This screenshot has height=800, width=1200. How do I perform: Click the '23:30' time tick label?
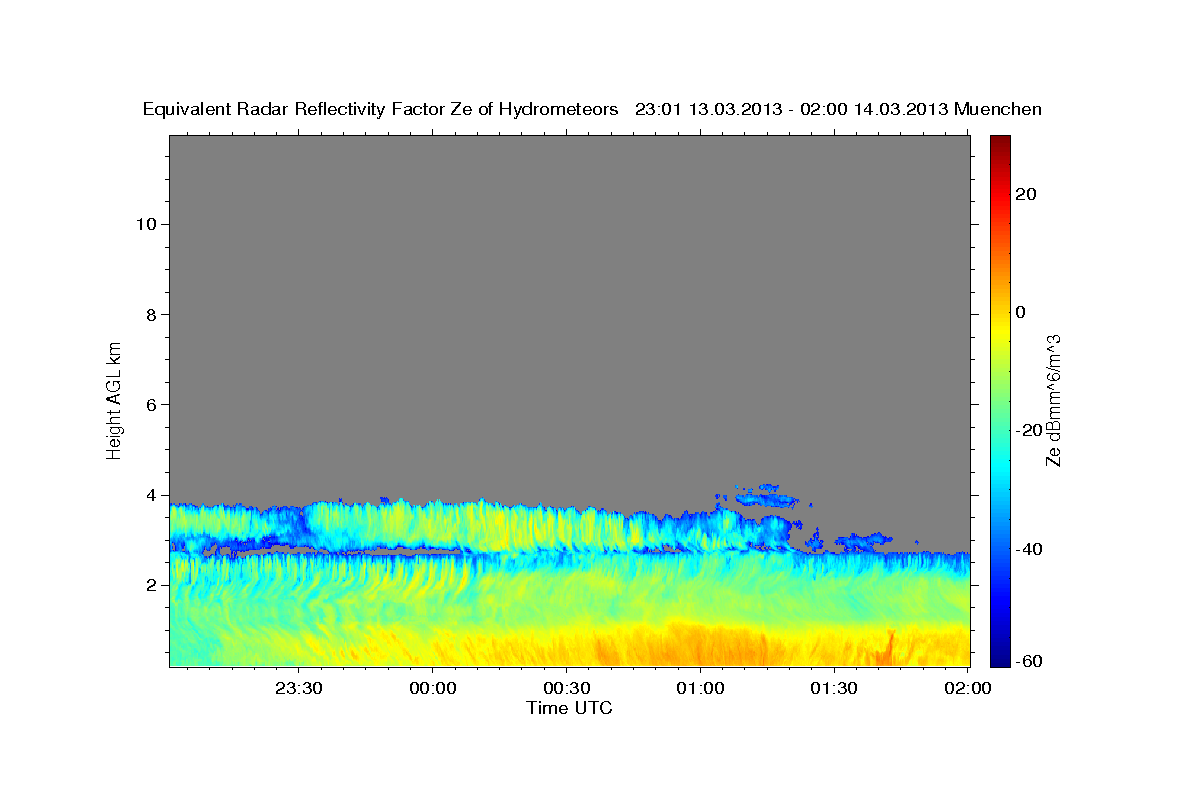pos(299,688)
